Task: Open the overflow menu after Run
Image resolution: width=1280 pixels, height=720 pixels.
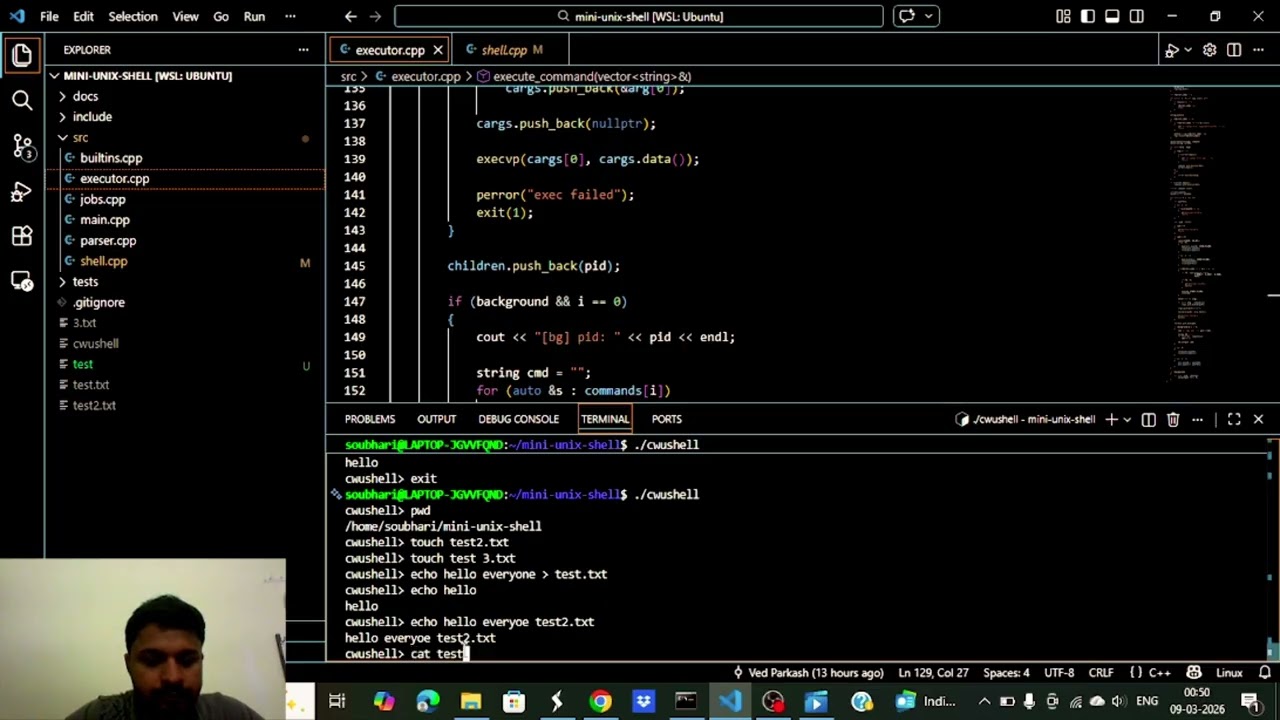Action: pyautogui.click(x=290, y=16)
